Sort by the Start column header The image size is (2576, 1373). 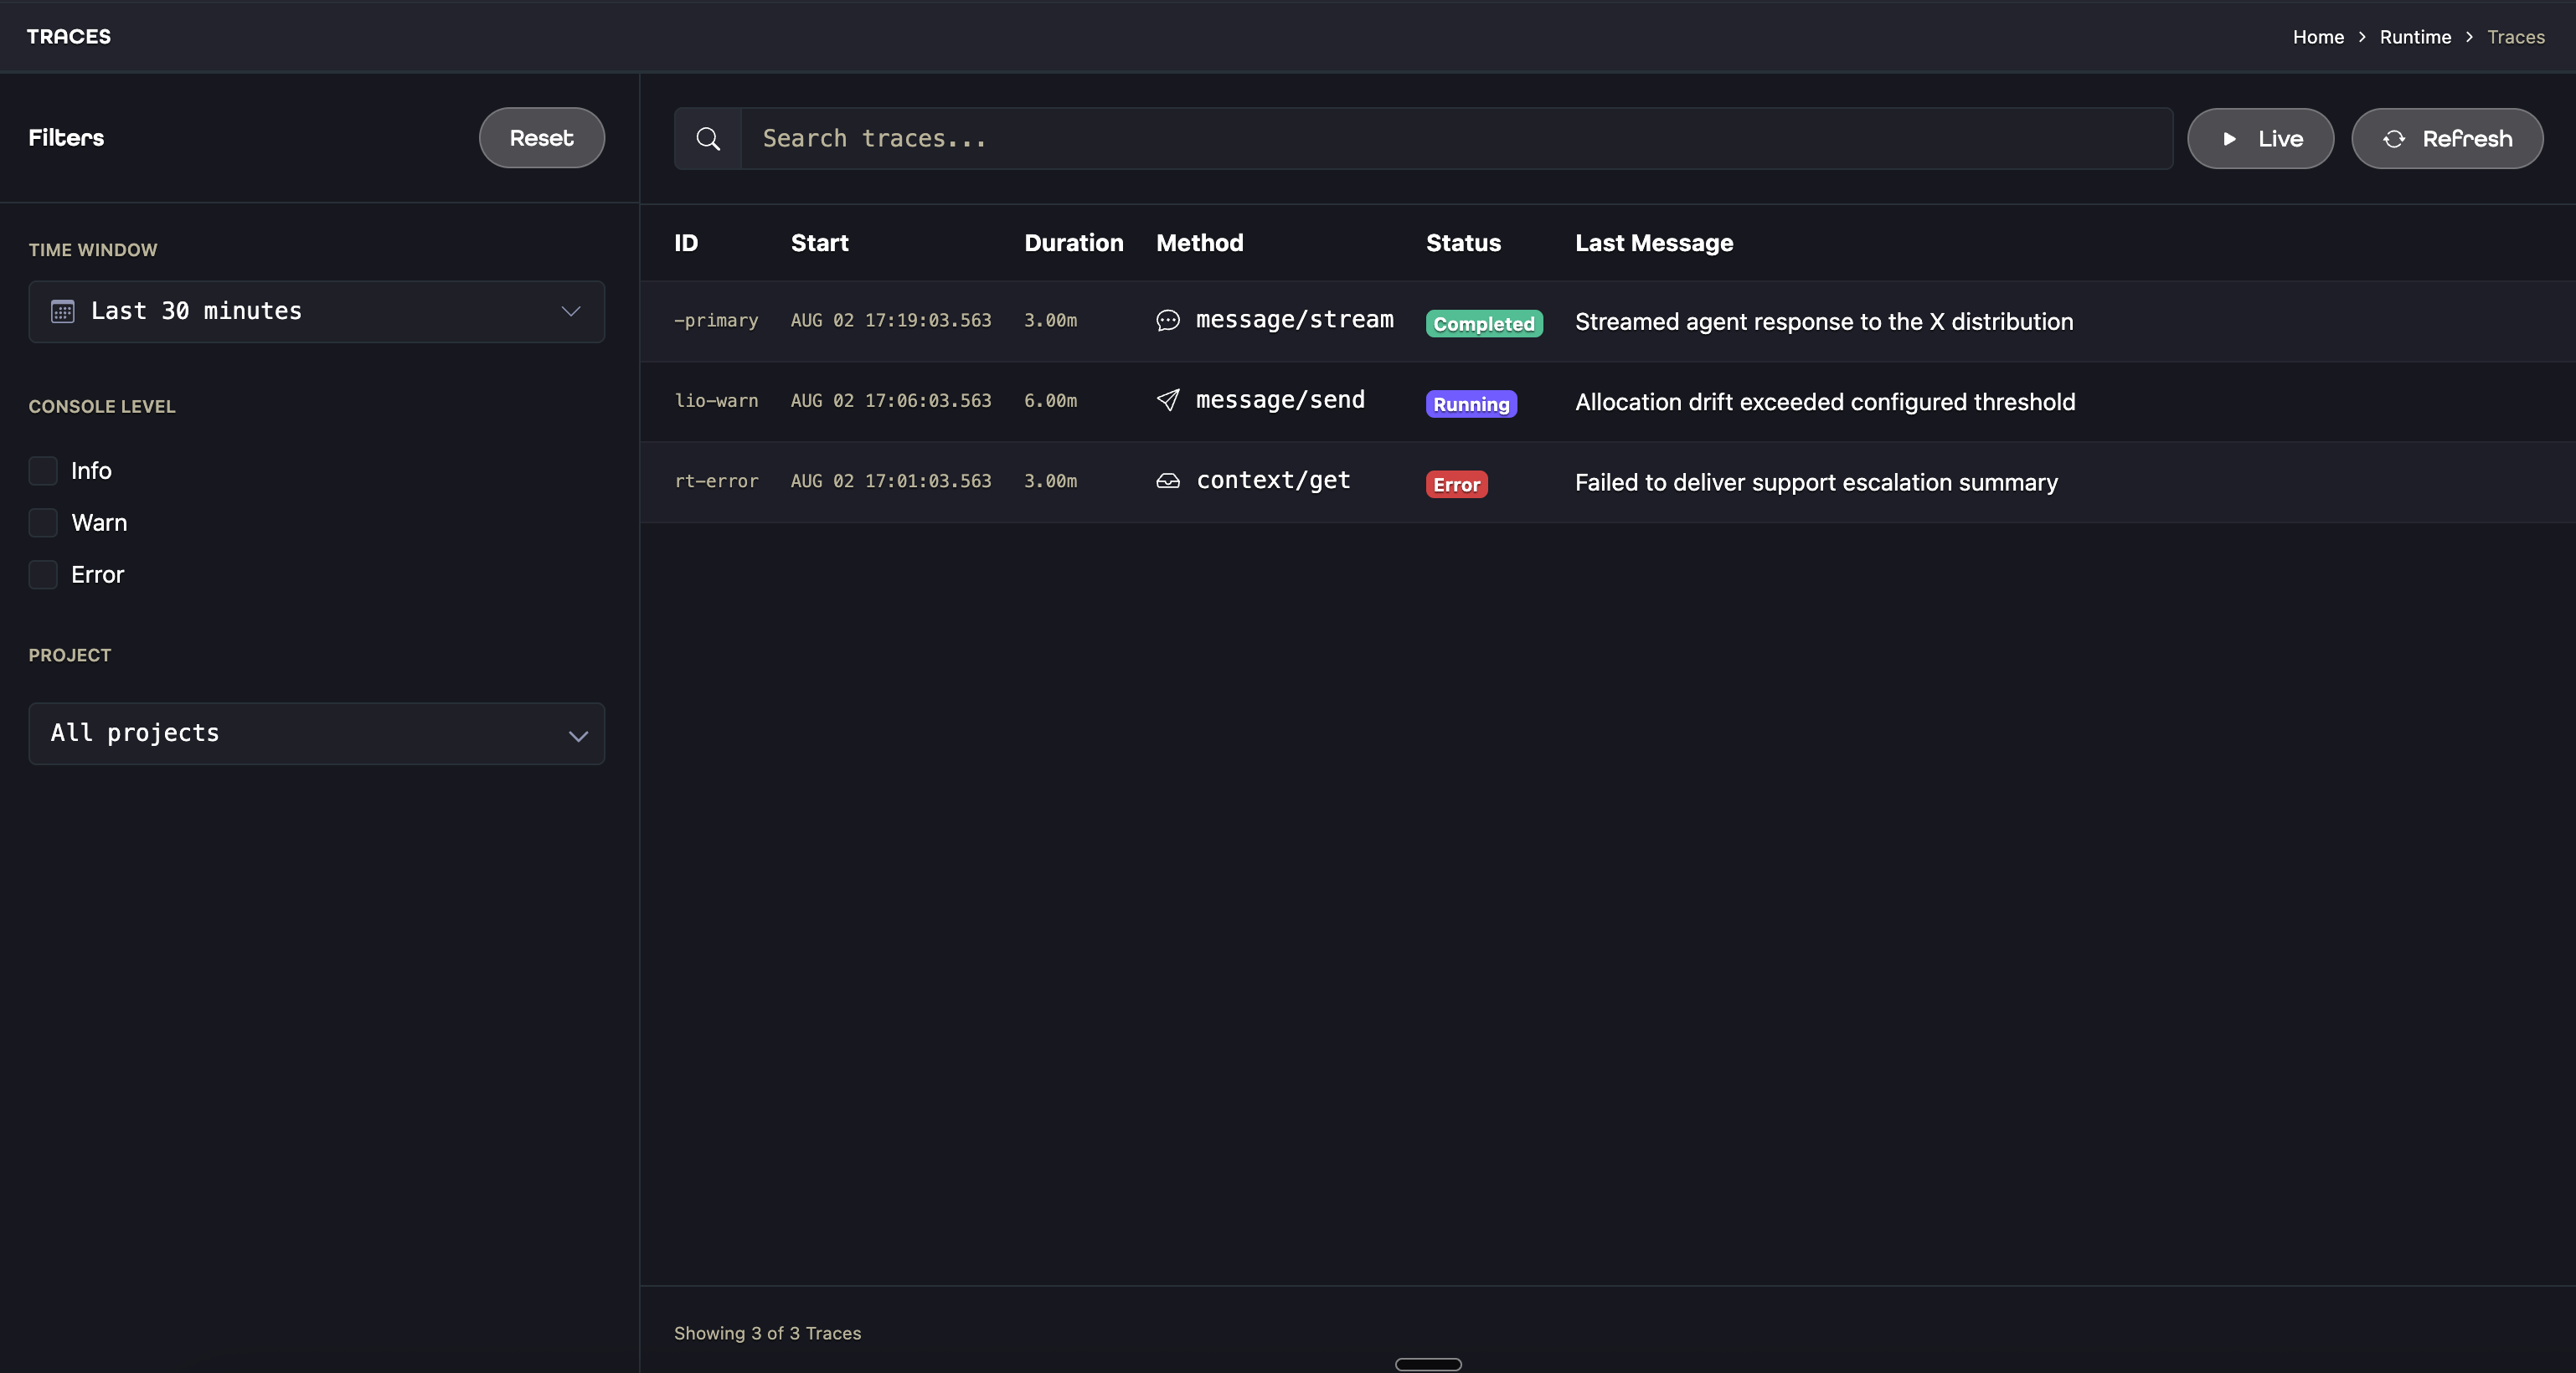[819, 243]
